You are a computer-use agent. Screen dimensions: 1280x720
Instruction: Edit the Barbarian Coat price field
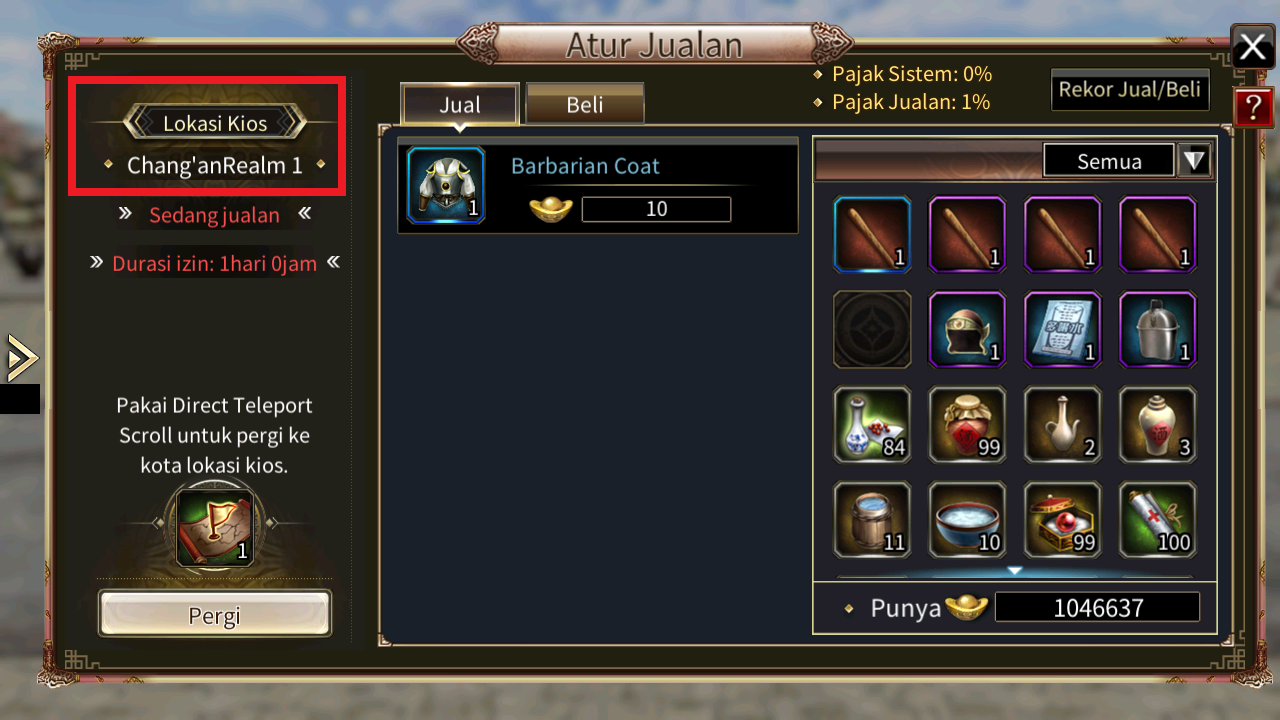pos(656,209)
